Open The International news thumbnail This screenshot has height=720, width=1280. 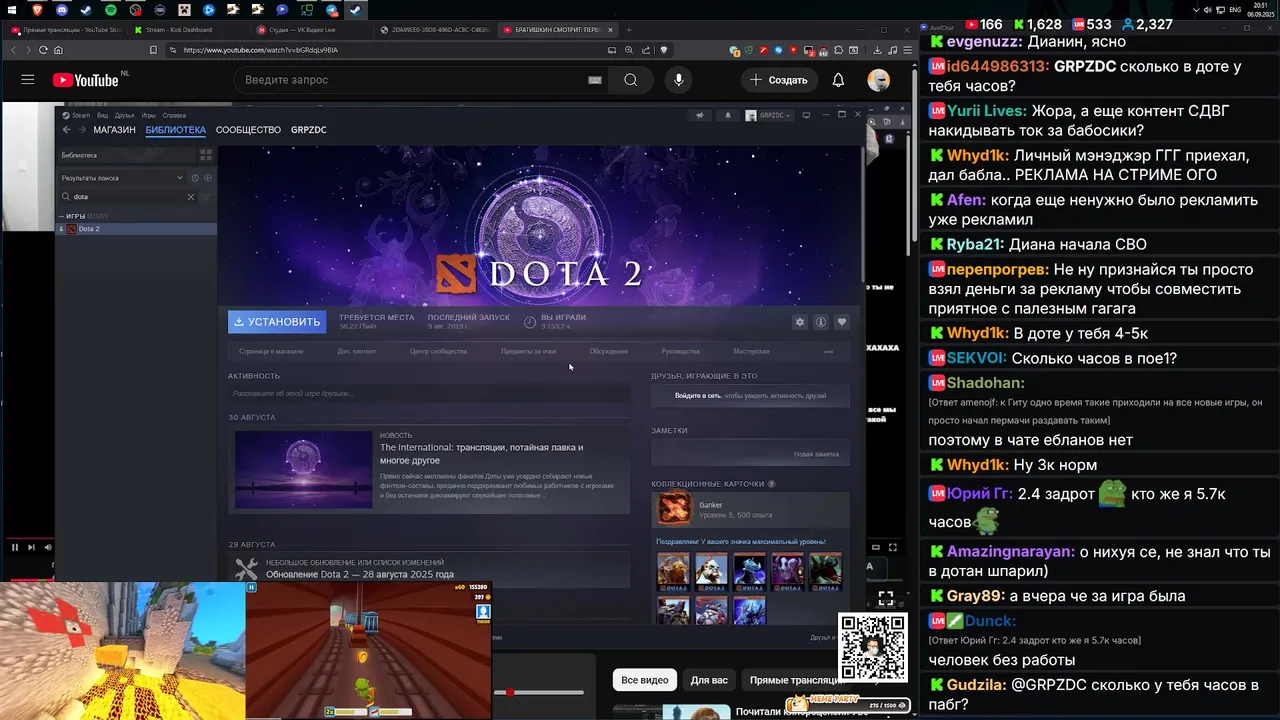pyautogui.click(x=303, y=469)
